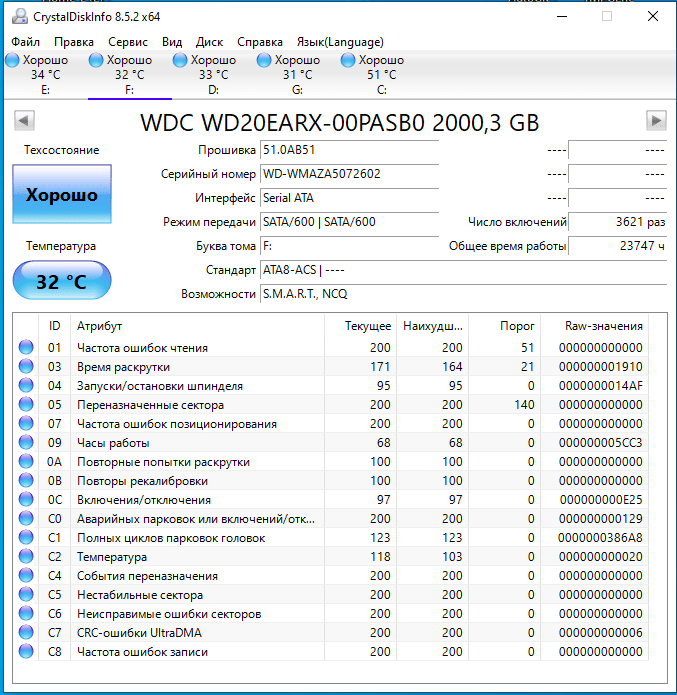Image resolution: width=677 pixels, height=695 pixels.
Task: Open the Язык(Language) menu
Action: point(340,42)
